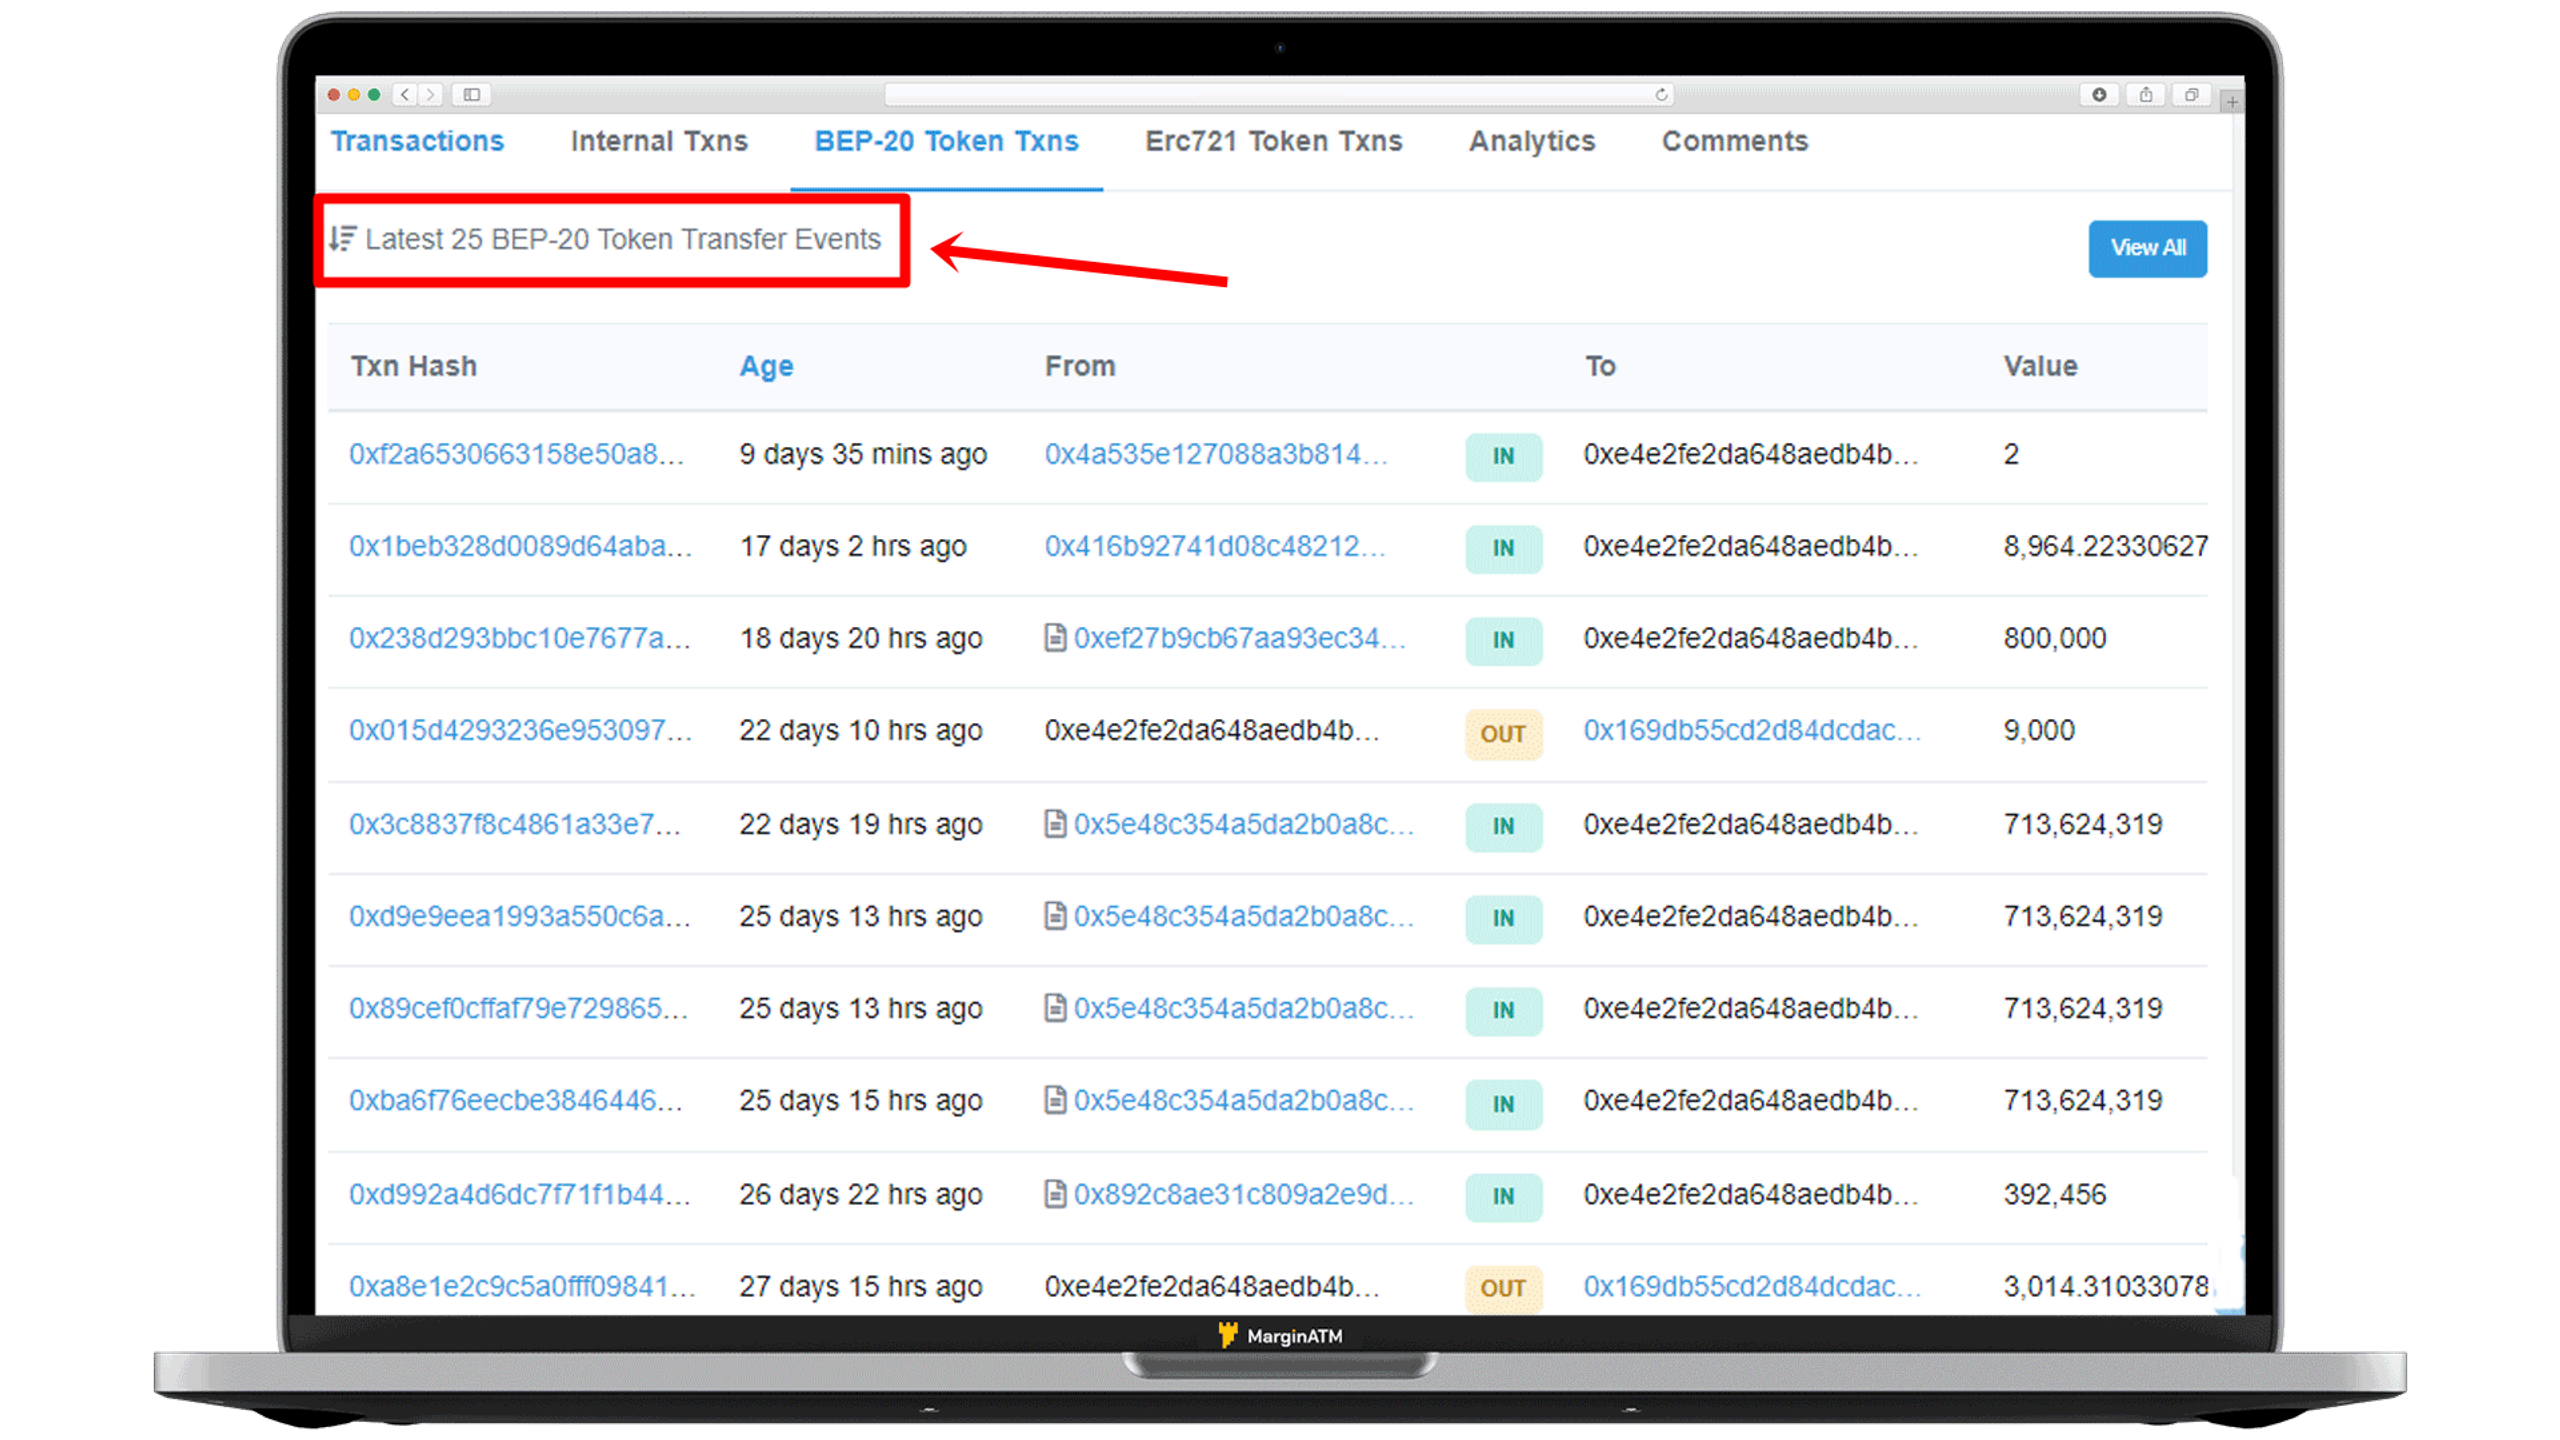Click the OUT badge in 27 days 15 hrs row
The height and width of the screenshot is (1440, 2560).
click(x=1502, y=1288)
